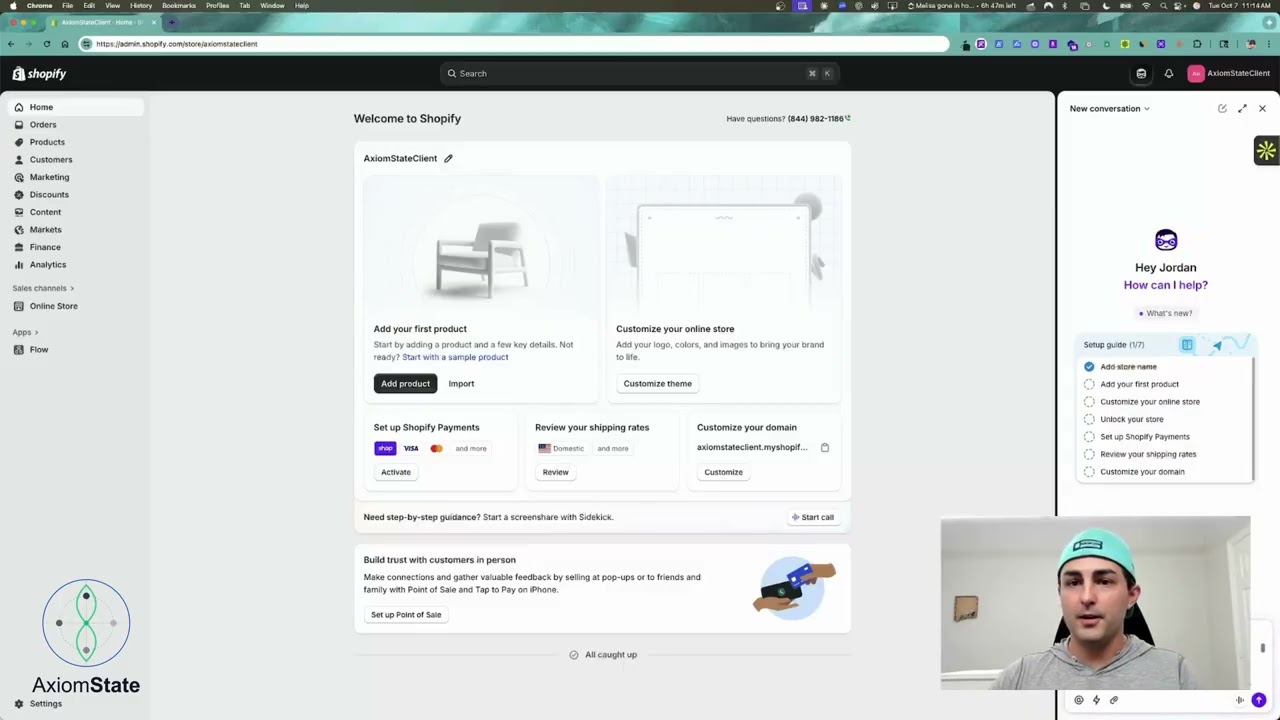Viewport: 1280px width, 720px height.
Task: Click the What's new? chip
Action: 1165,313
